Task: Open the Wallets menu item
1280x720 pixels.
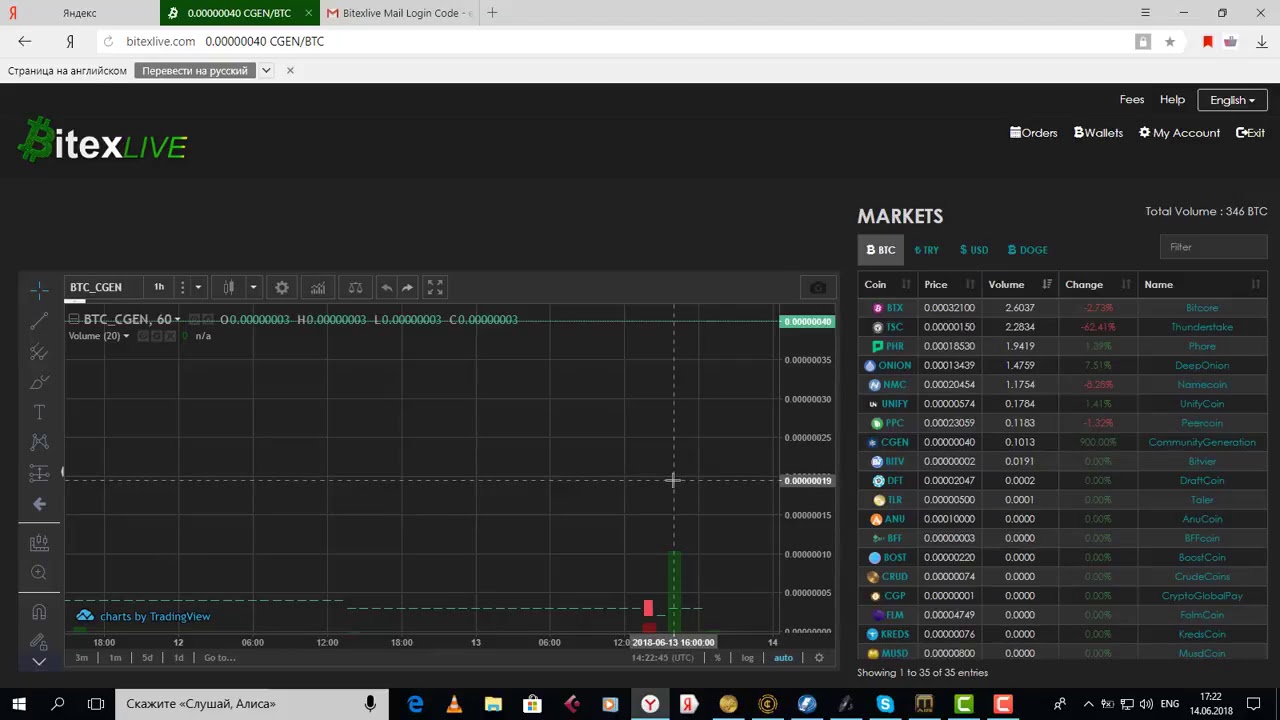Action: click(x=1098, y=133)
